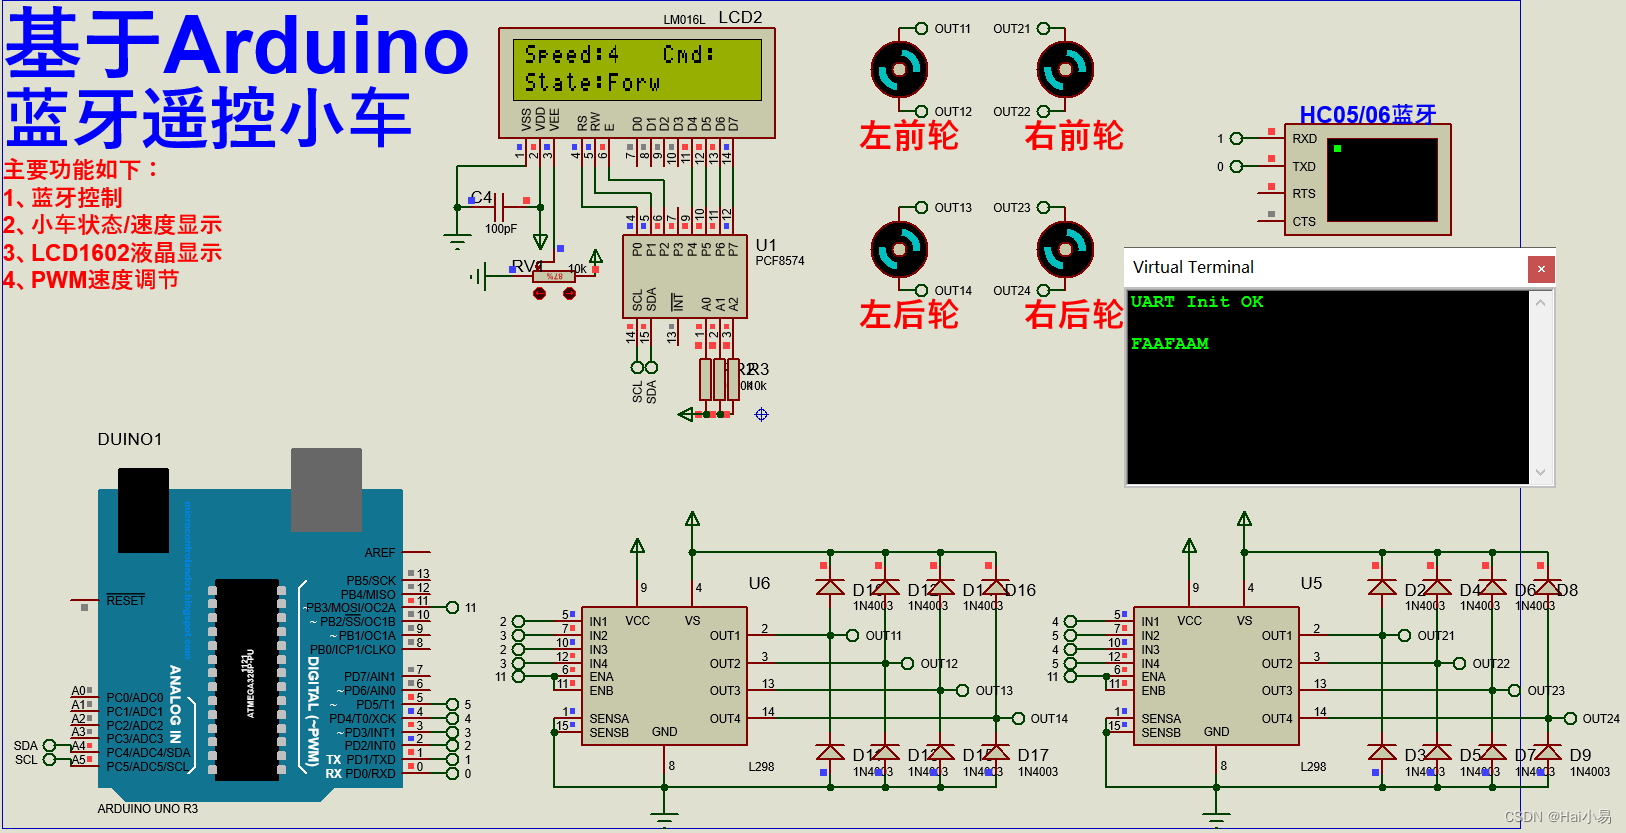Select diode D9 1N4003
The image size is (1626, 833).
pos(1547,752)
